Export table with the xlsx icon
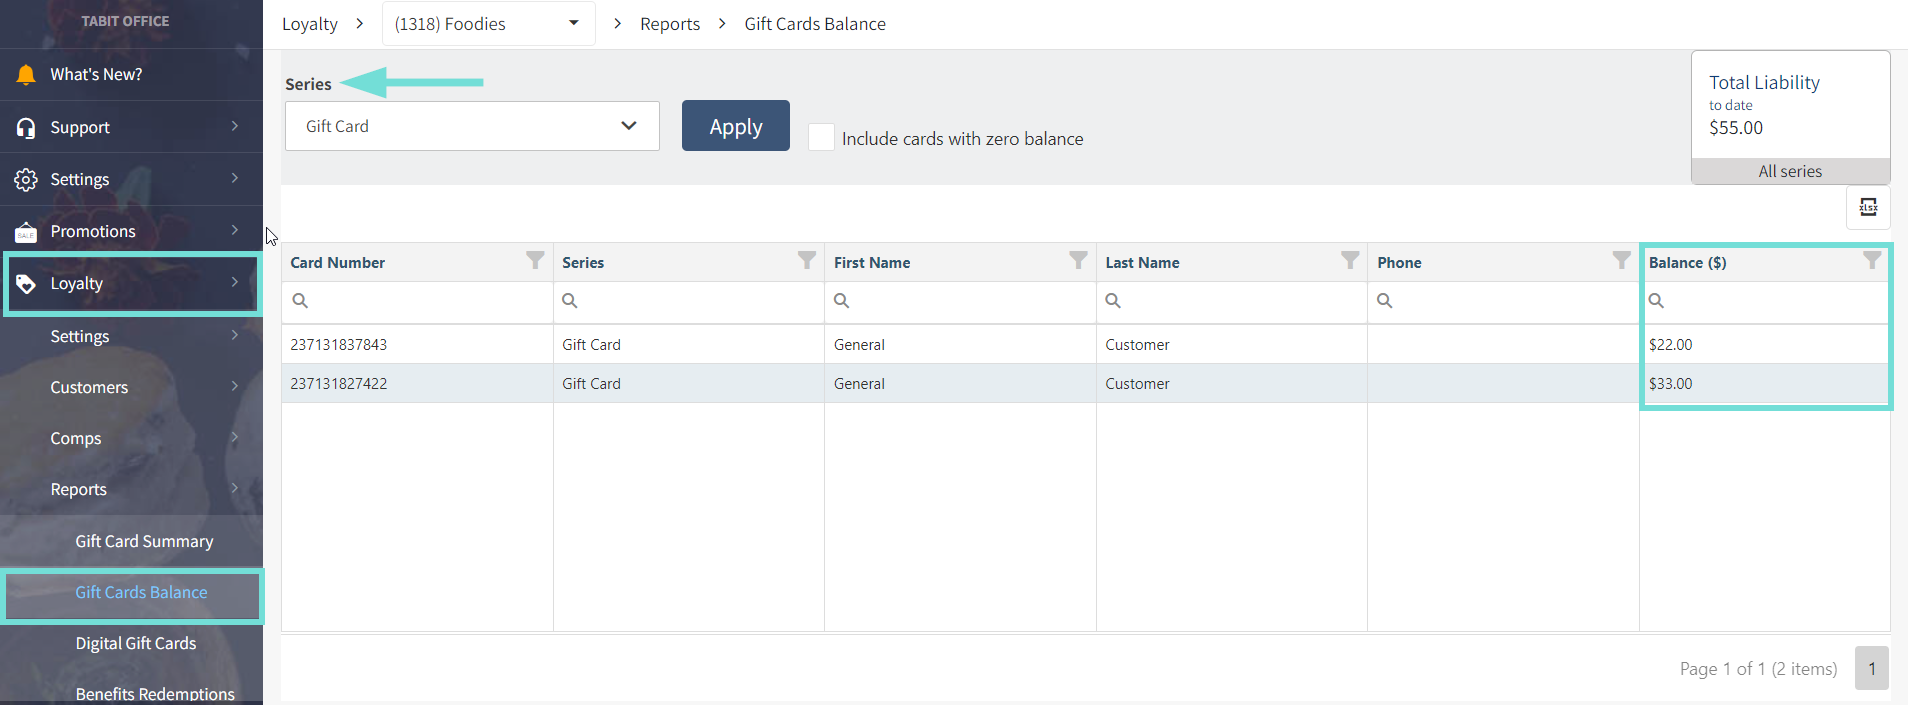 [x=1867, y=207]
